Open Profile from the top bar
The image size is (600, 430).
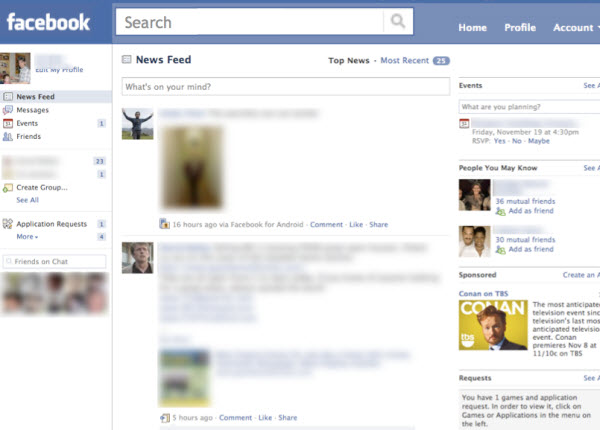[x=520, y=28]
